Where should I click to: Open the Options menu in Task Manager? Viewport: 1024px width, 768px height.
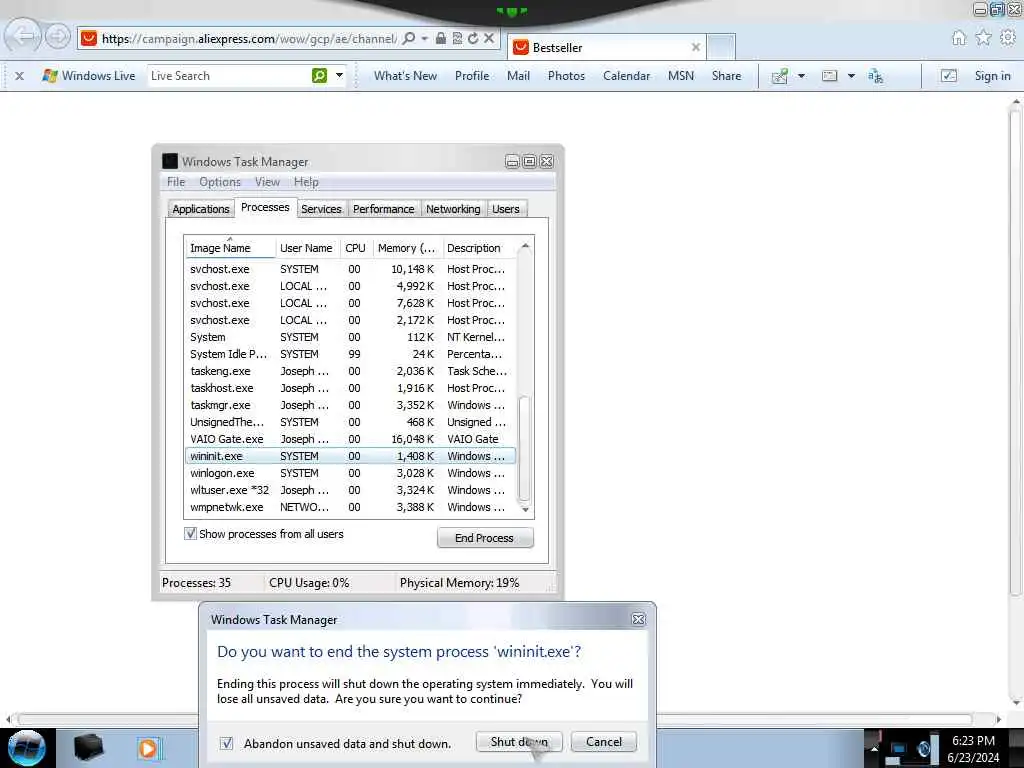(220, 182)
